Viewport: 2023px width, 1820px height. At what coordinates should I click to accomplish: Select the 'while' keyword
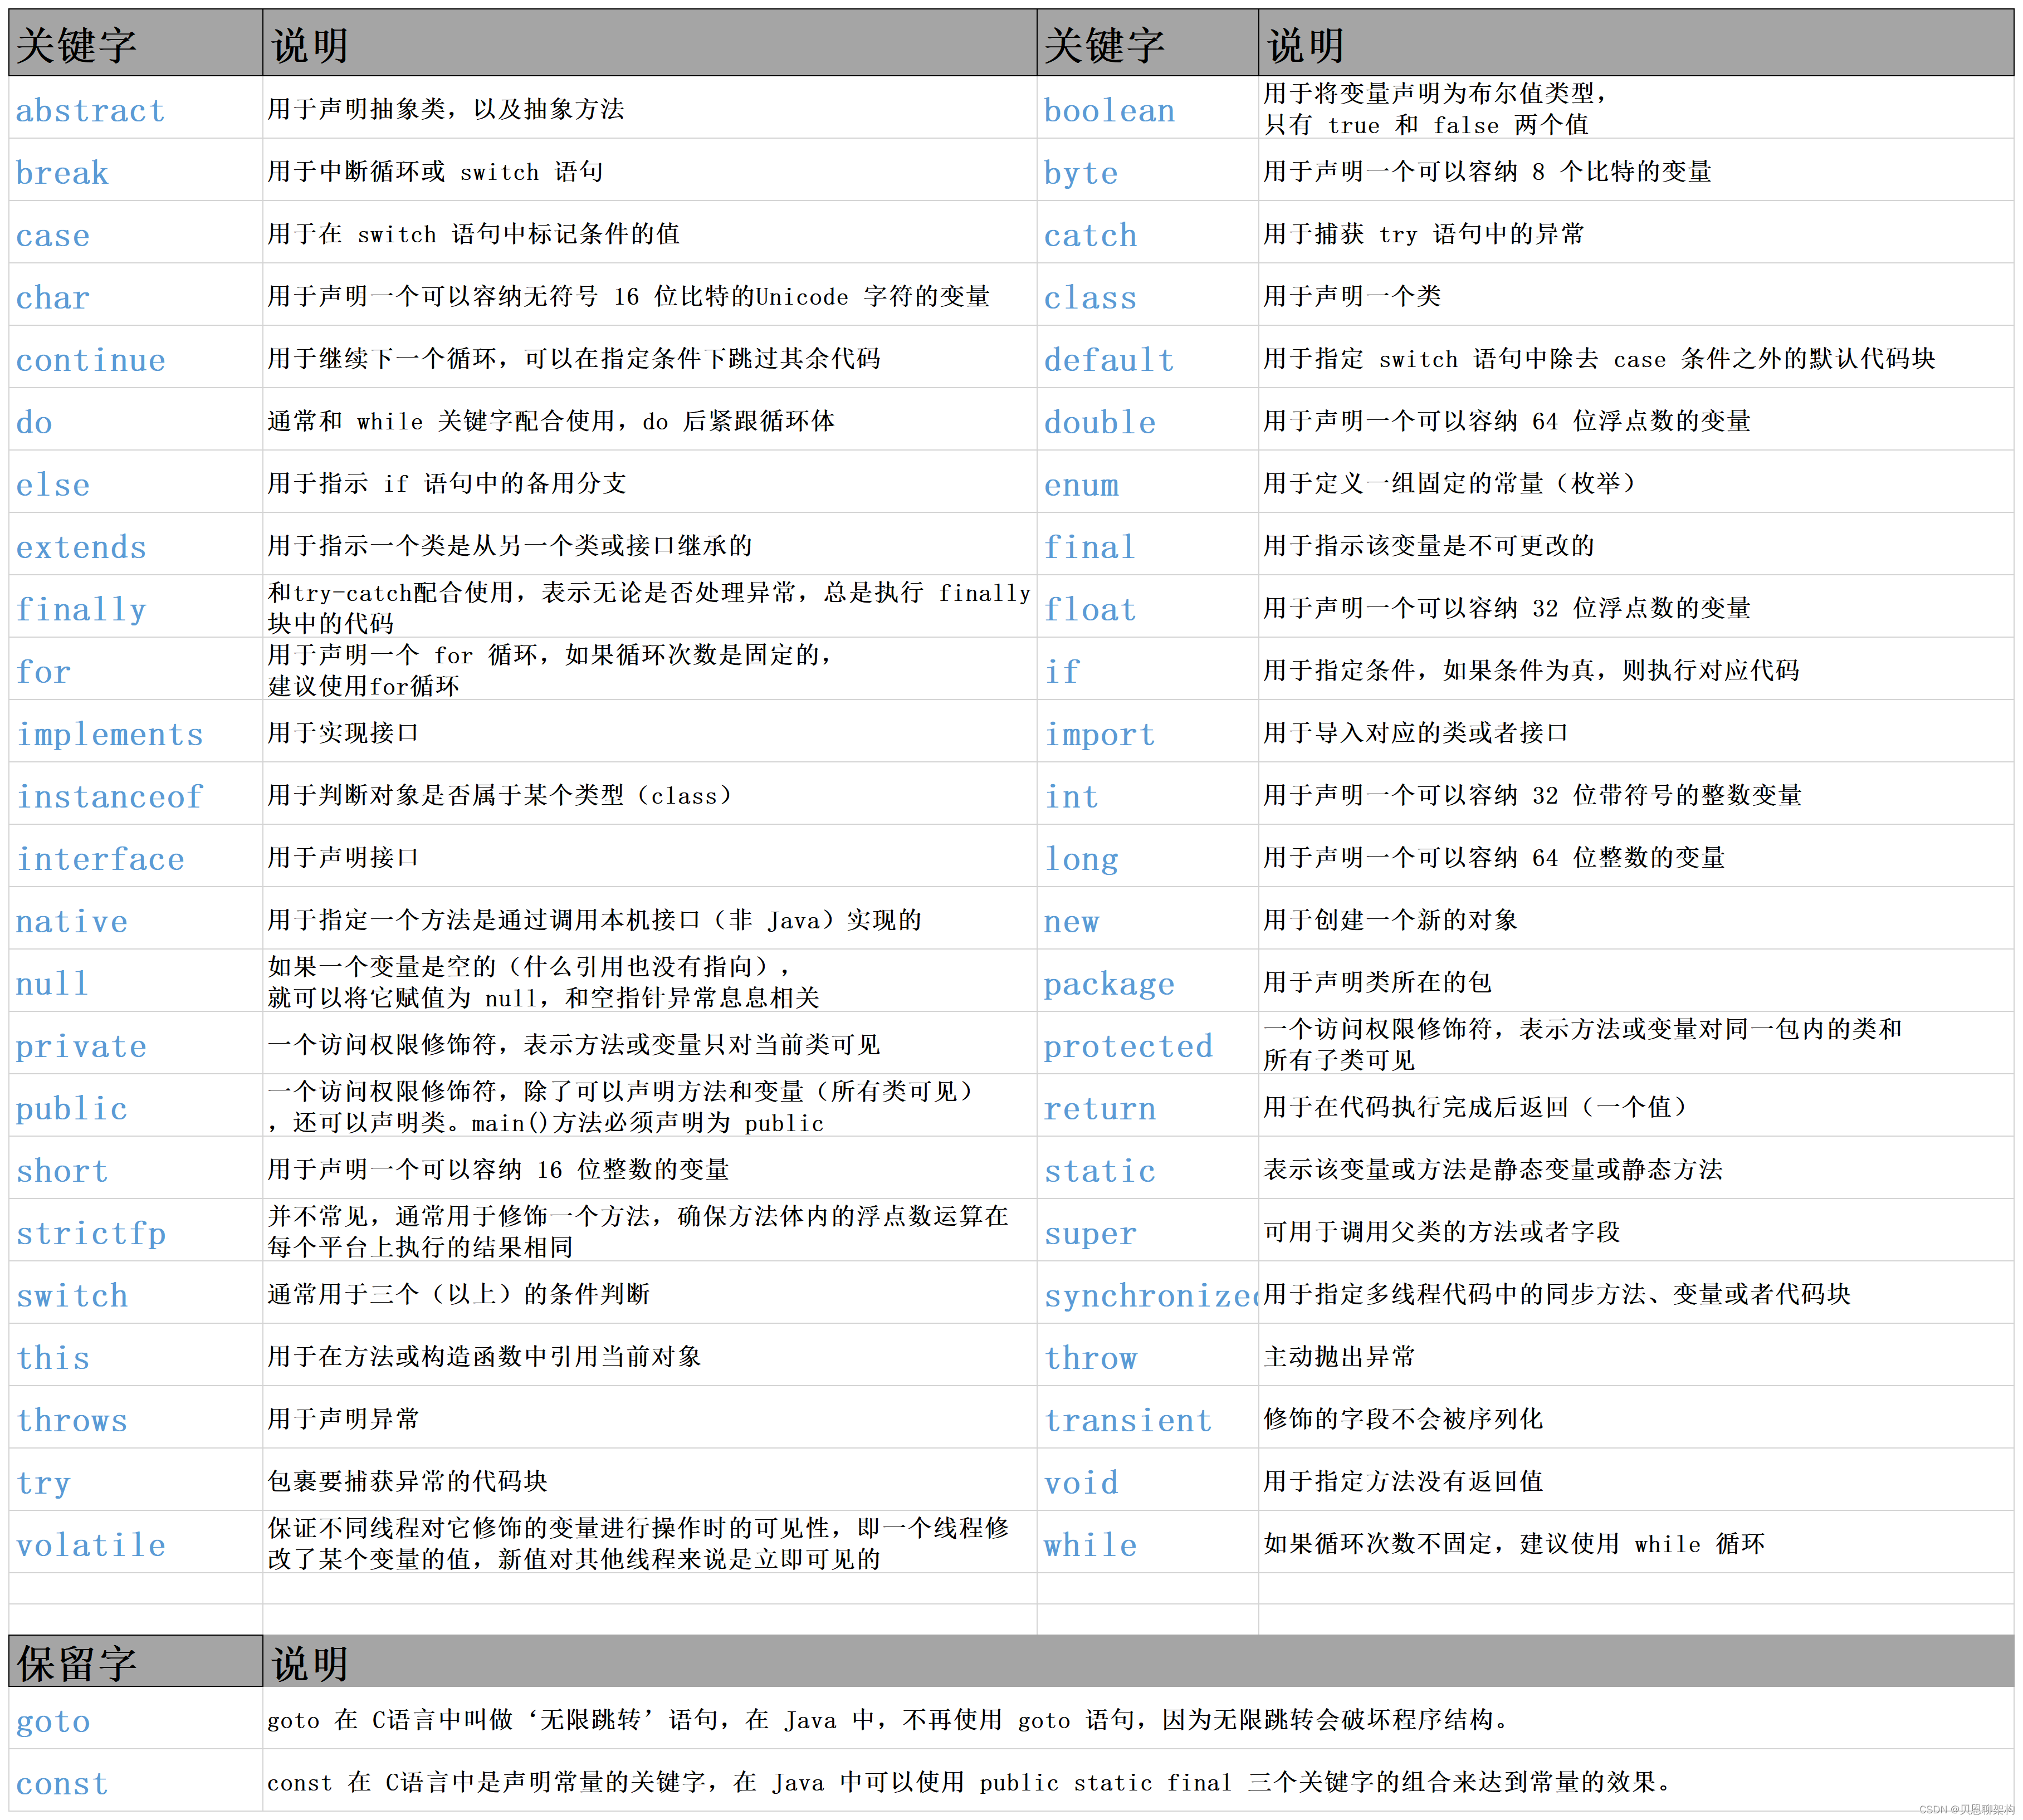pos(1090,1545)
